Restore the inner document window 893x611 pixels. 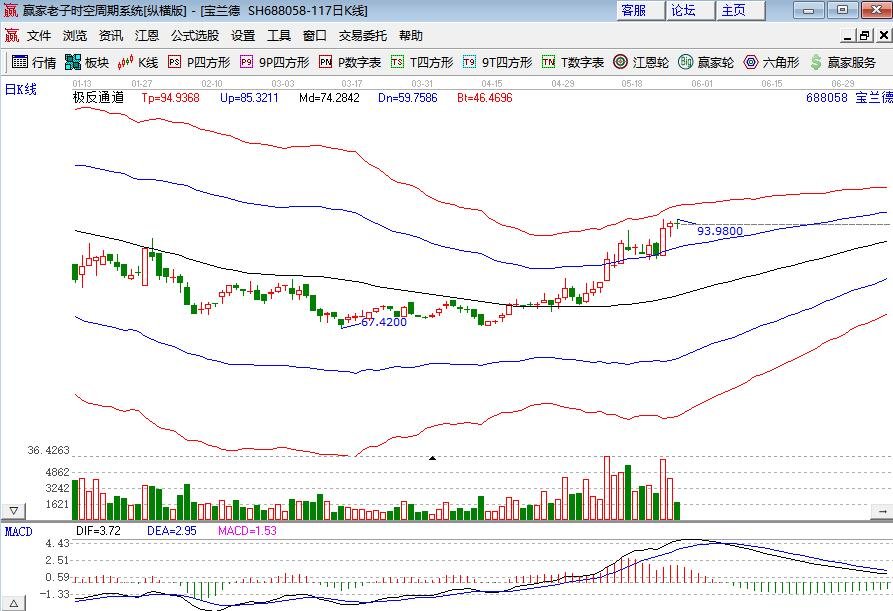tap(865, 35)
